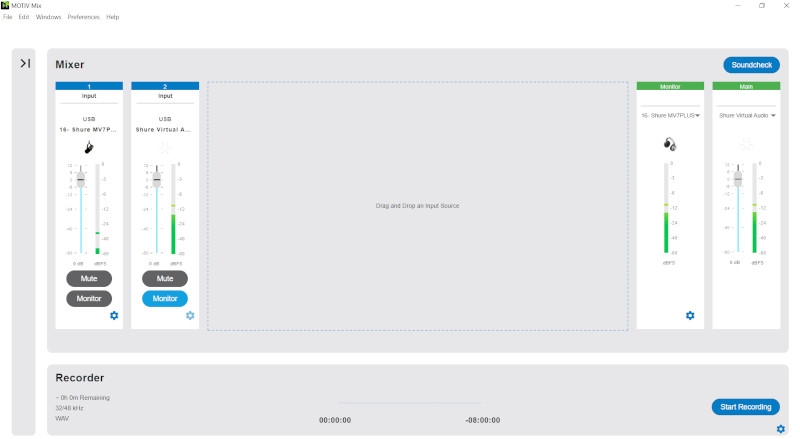Disable Monitor on channel 2

(165, 299)
